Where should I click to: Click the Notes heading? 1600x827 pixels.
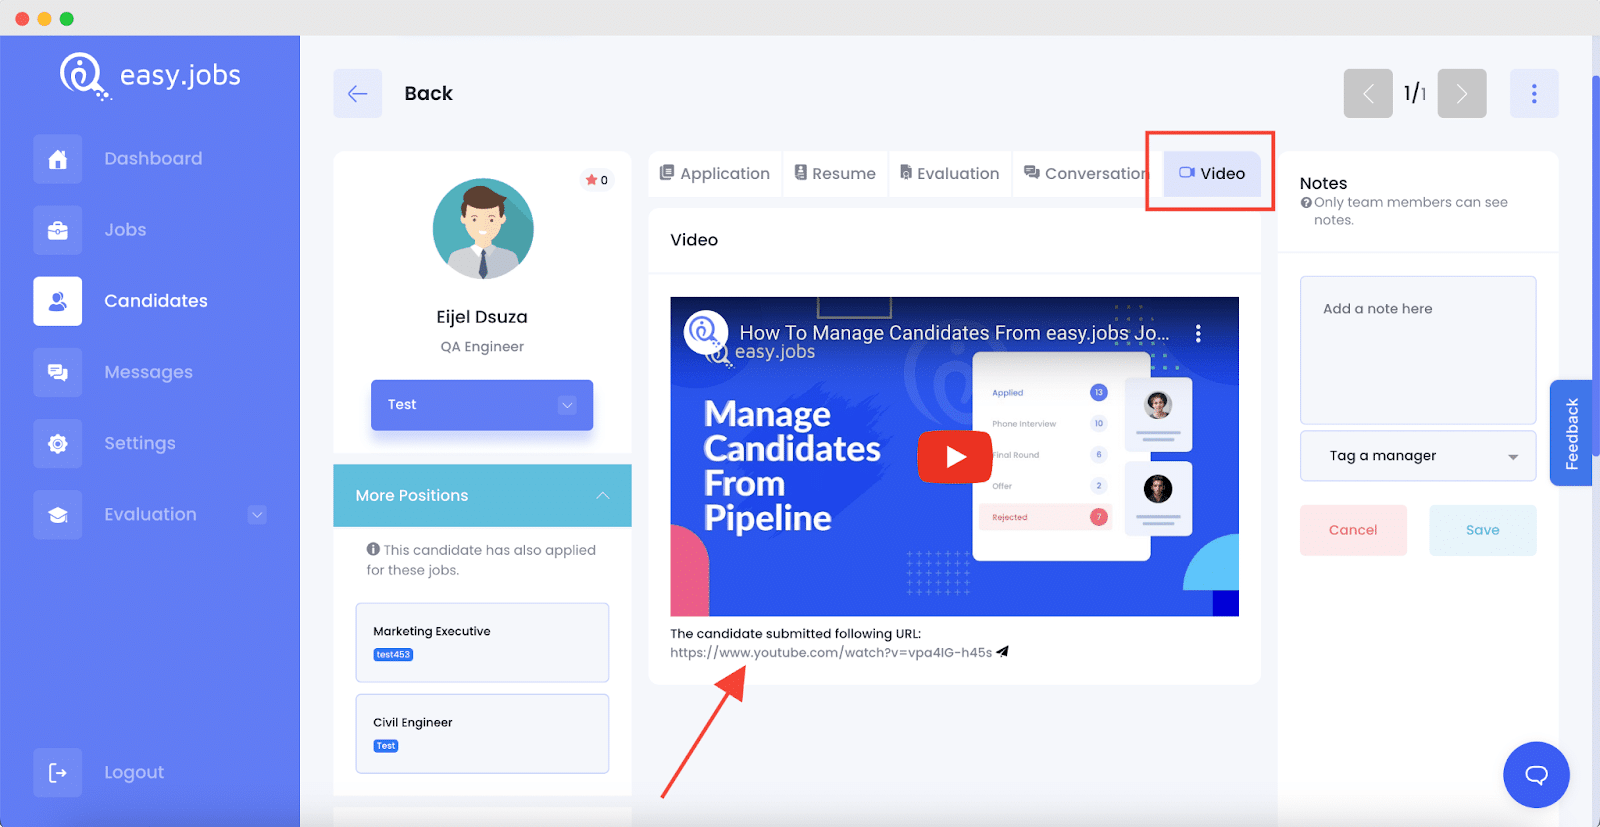pos(1323,183)
